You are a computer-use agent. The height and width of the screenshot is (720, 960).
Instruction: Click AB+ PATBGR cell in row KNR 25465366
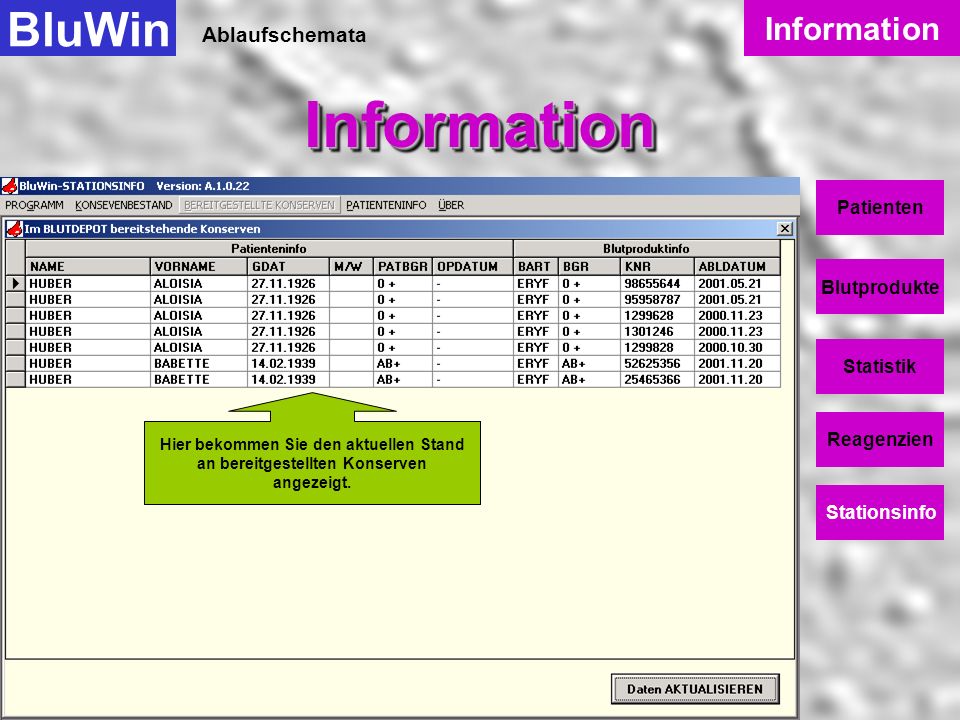403,380
